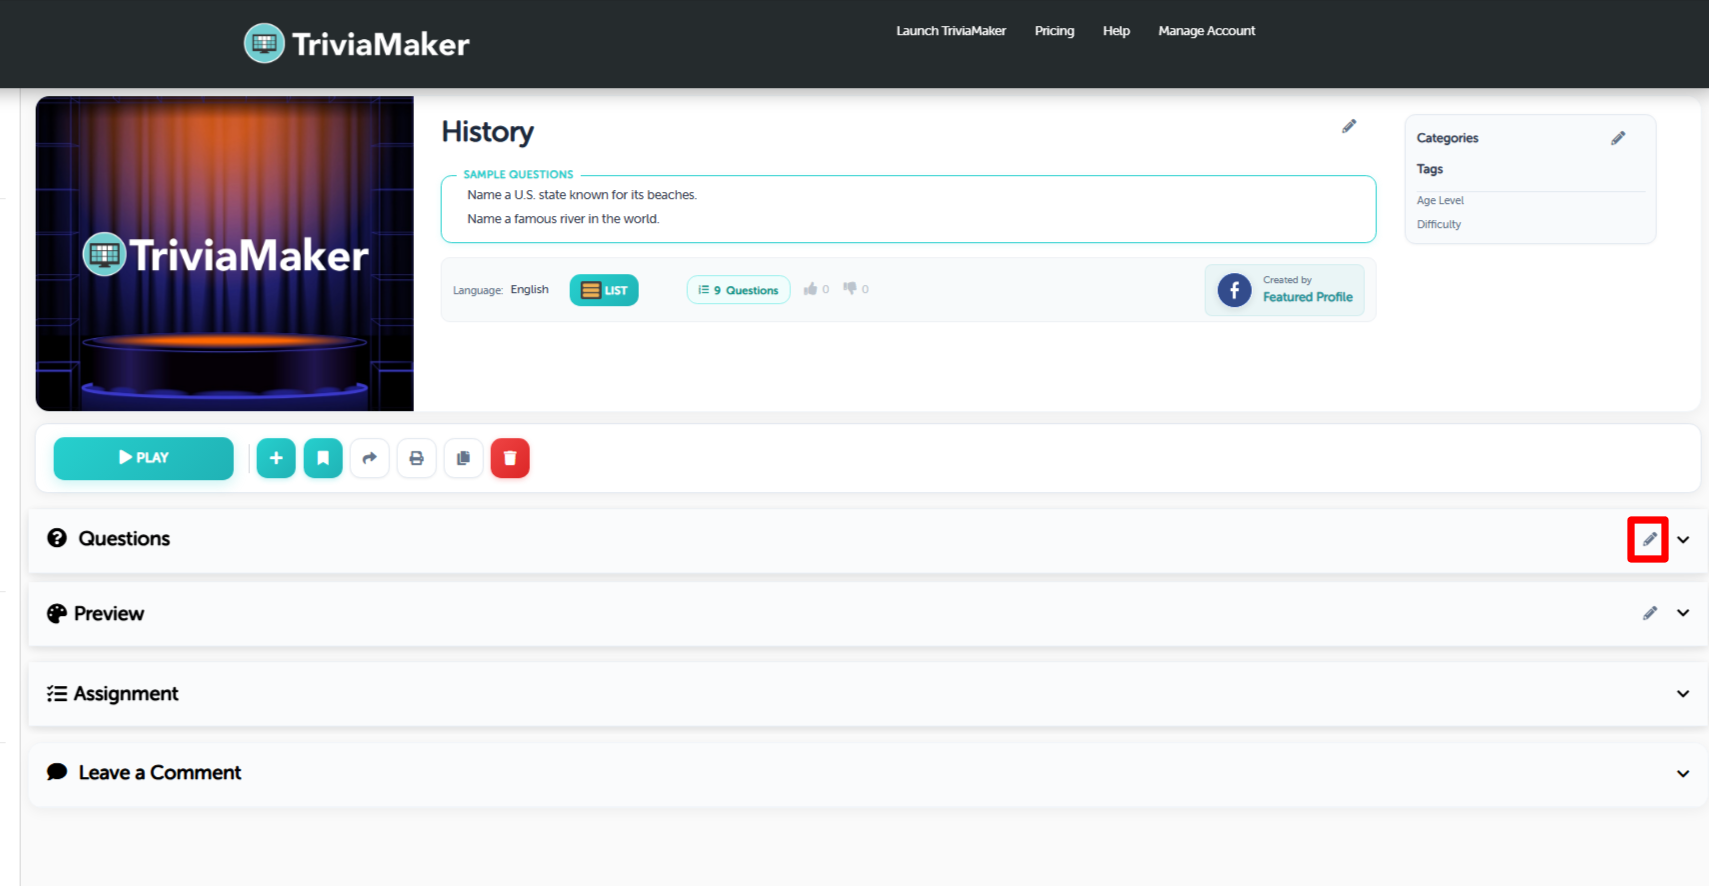Click the History game title
Screen dimensions: 1709x886
(x=488, y=132)
